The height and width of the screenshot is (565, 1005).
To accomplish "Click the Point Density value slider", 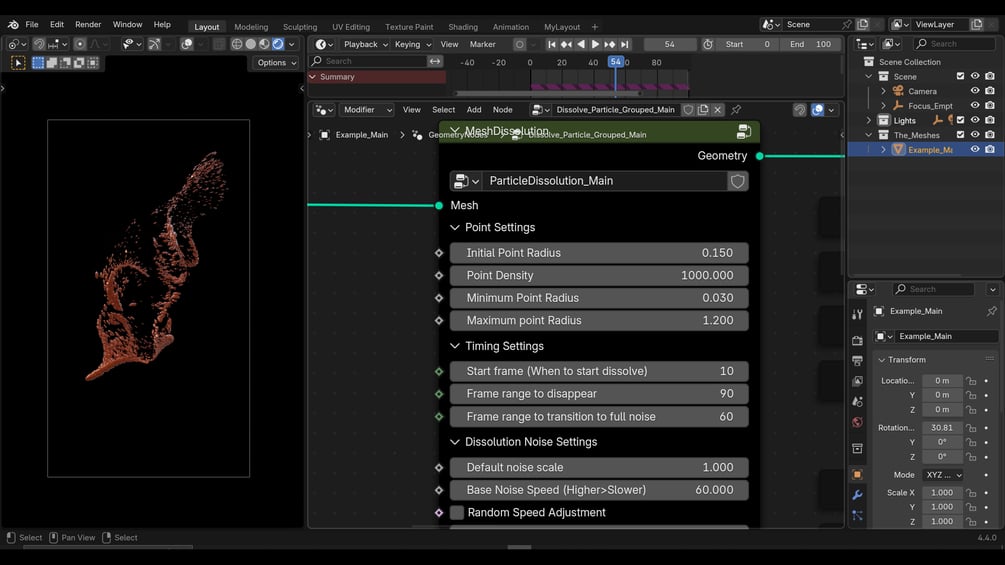I will tap(599, 276).
